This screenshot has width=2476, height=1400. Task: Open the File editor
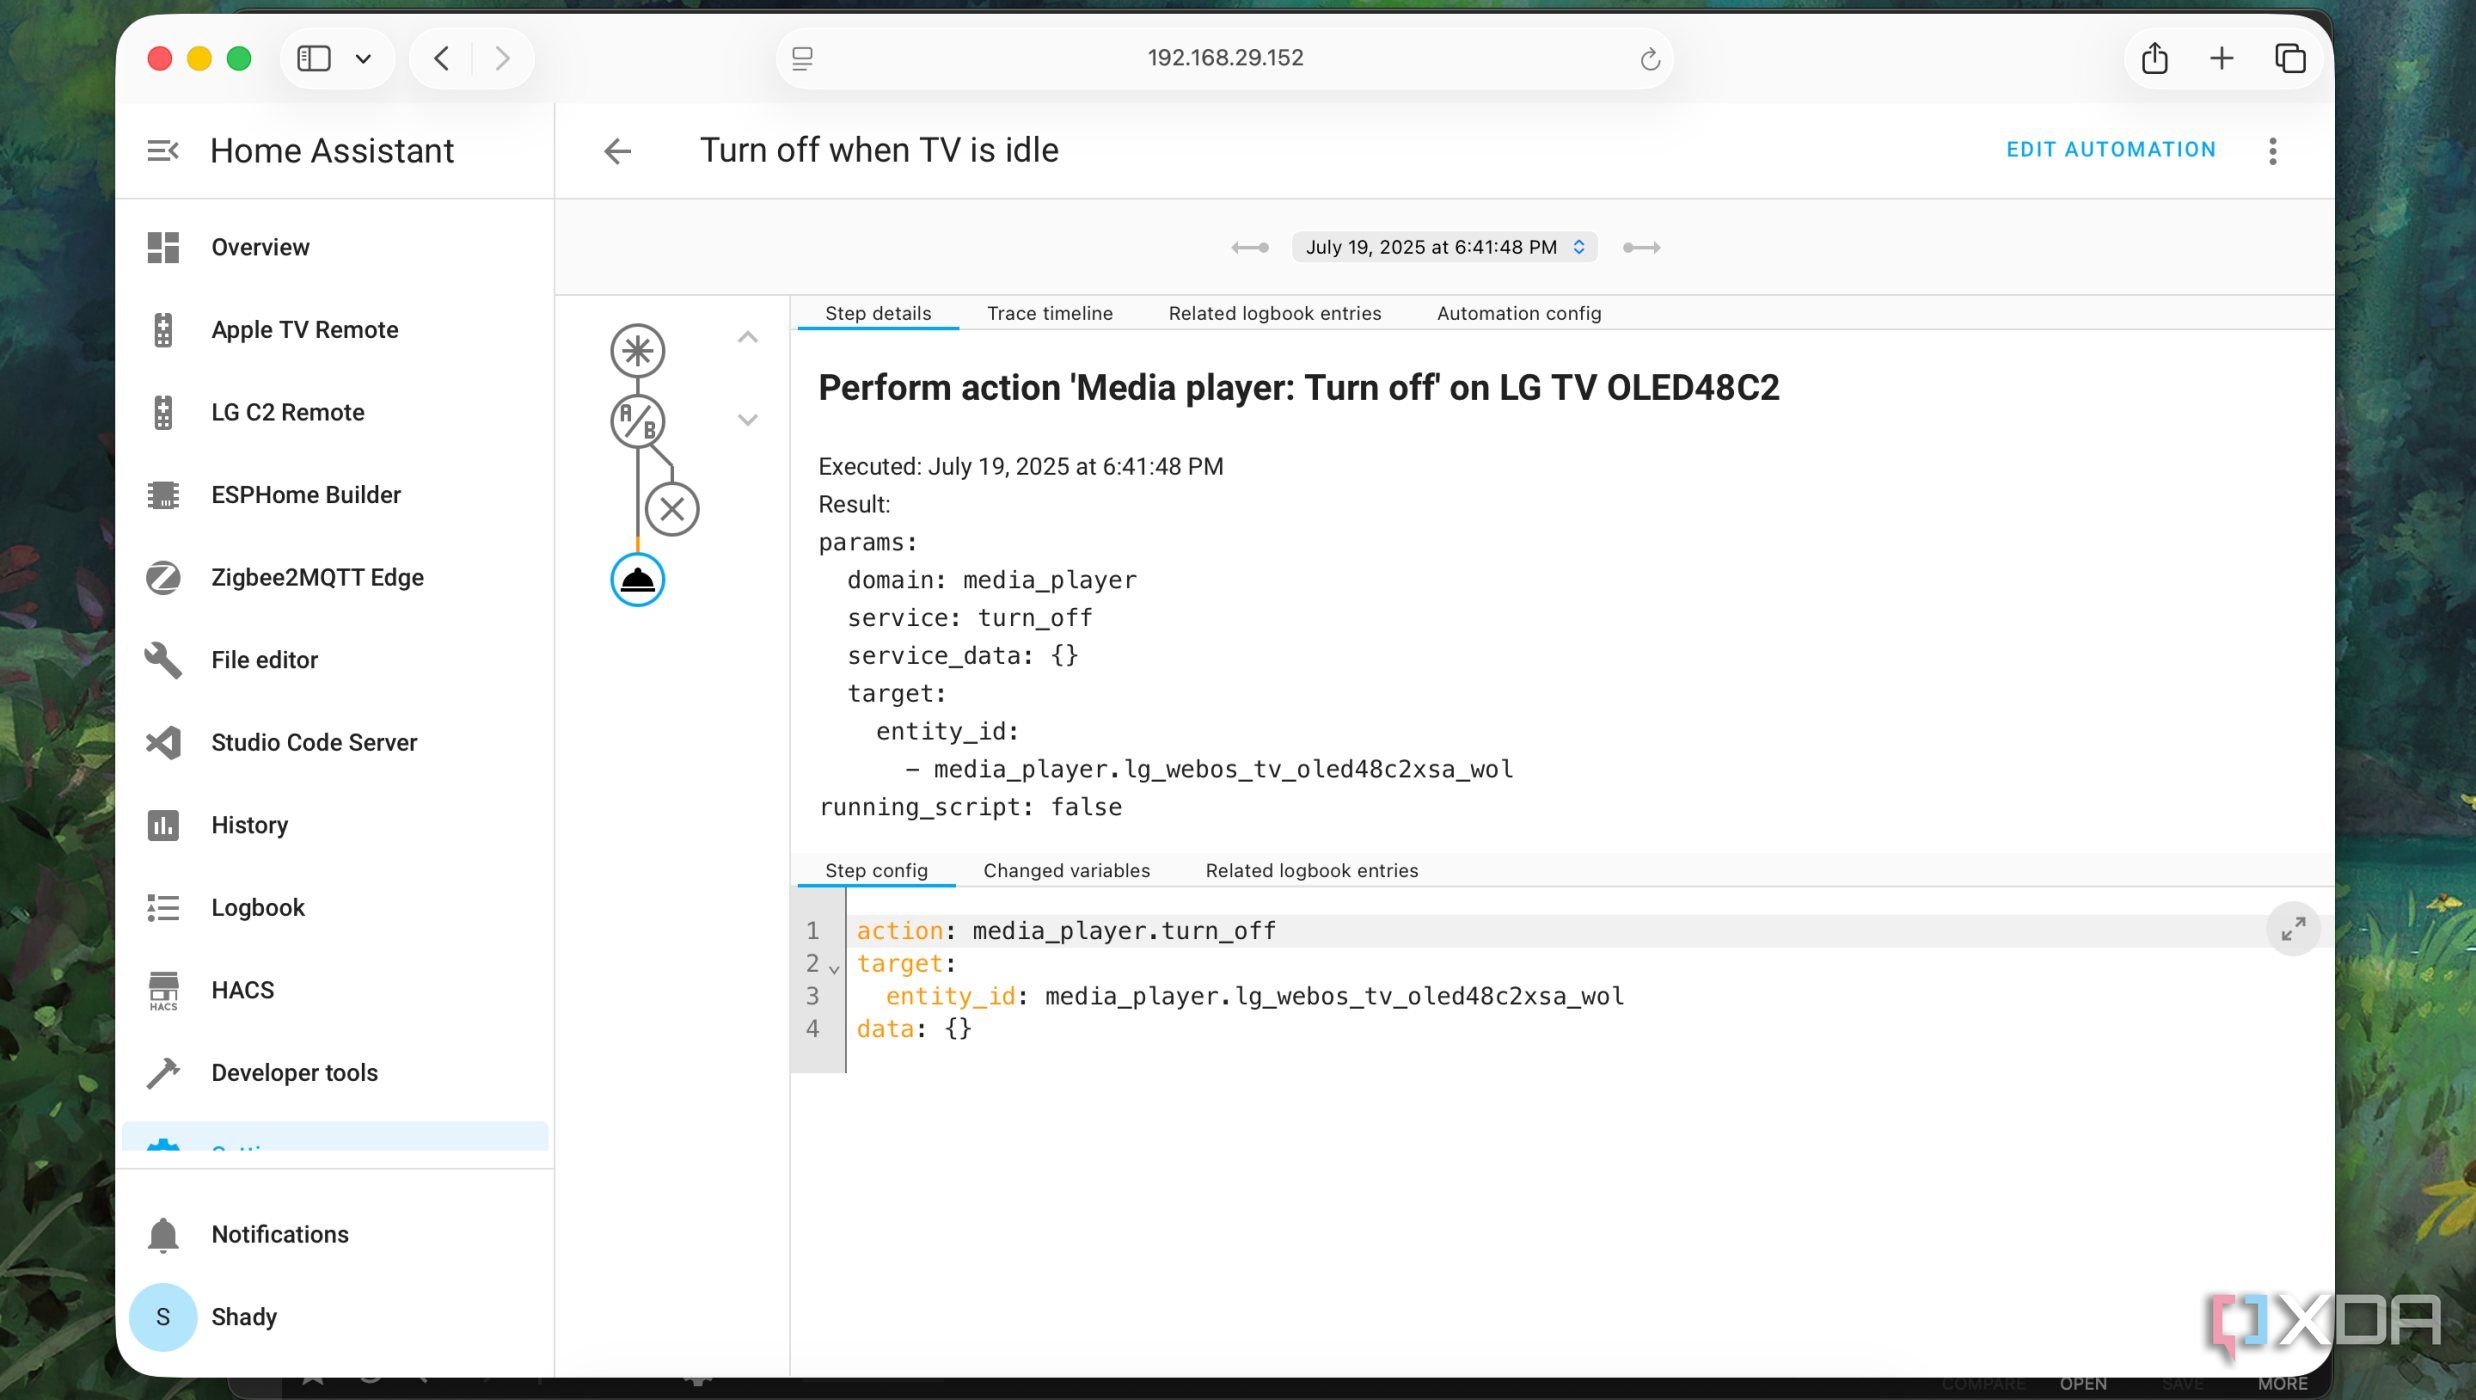pyautogui.click(x=335, y=660)
